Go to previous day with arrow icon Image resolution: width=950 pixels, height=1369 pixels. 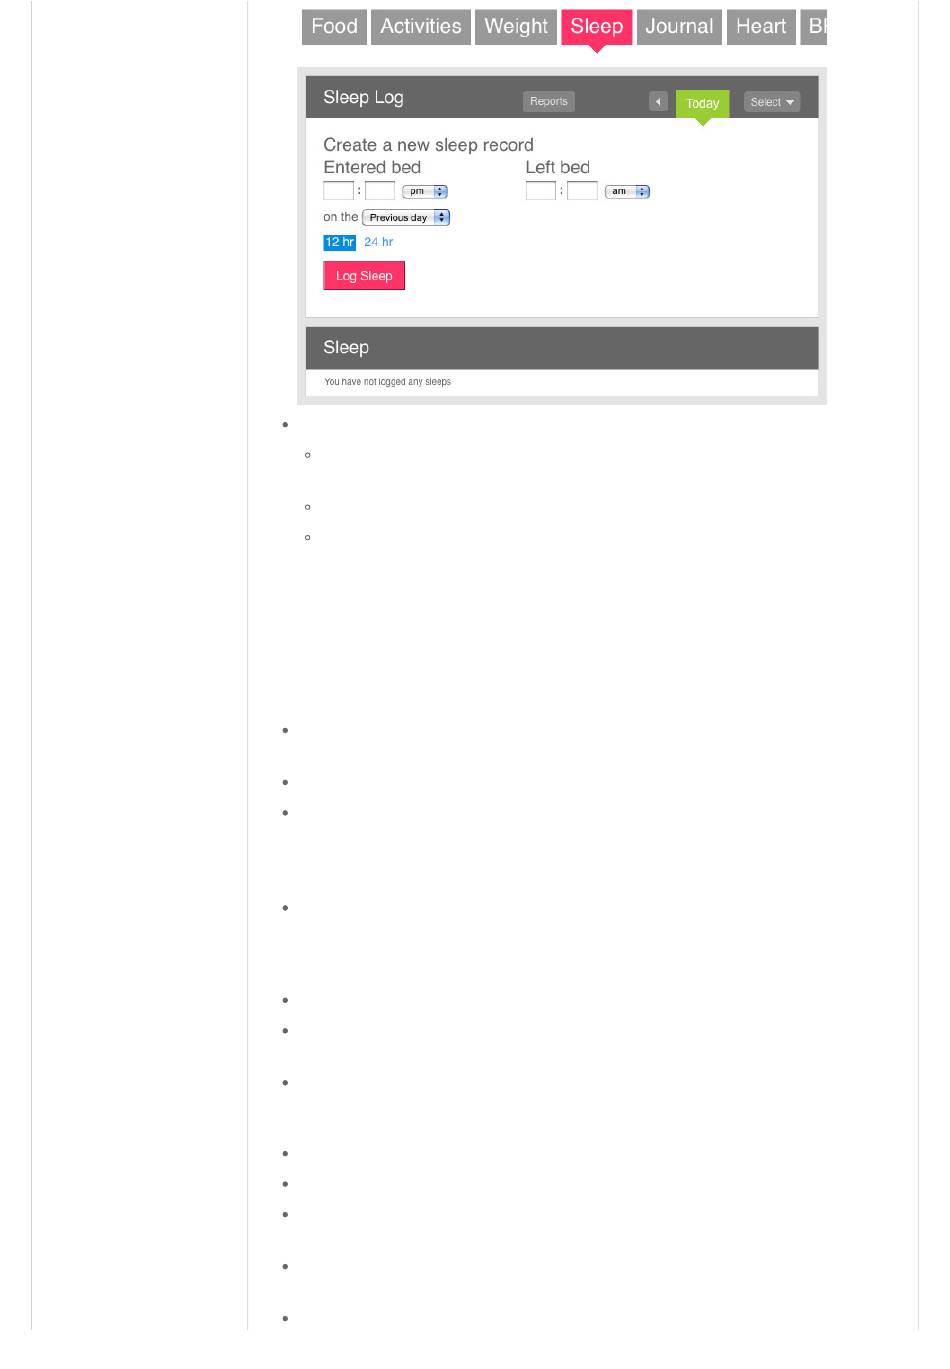pyautogui.click(x=658, y=102)
